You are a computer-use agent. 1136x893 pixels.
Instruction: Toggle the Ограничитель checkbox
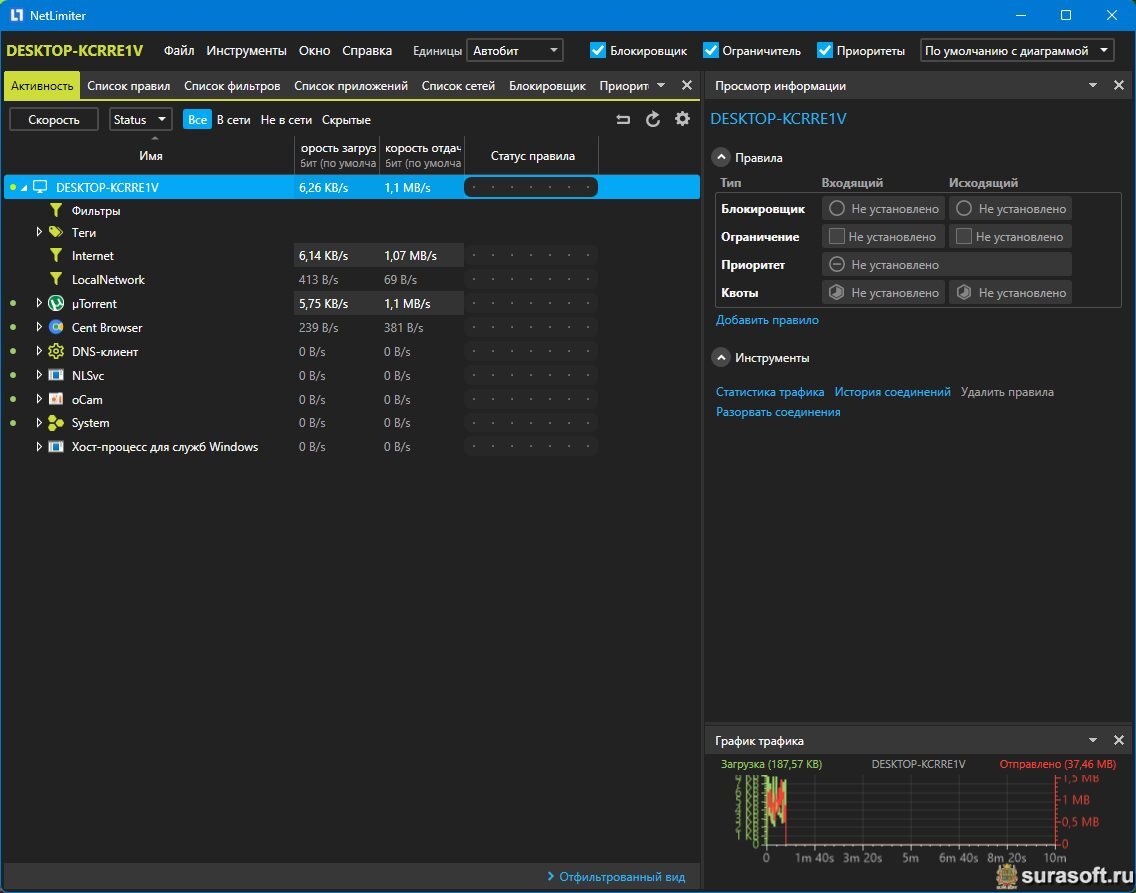(711, 50)
